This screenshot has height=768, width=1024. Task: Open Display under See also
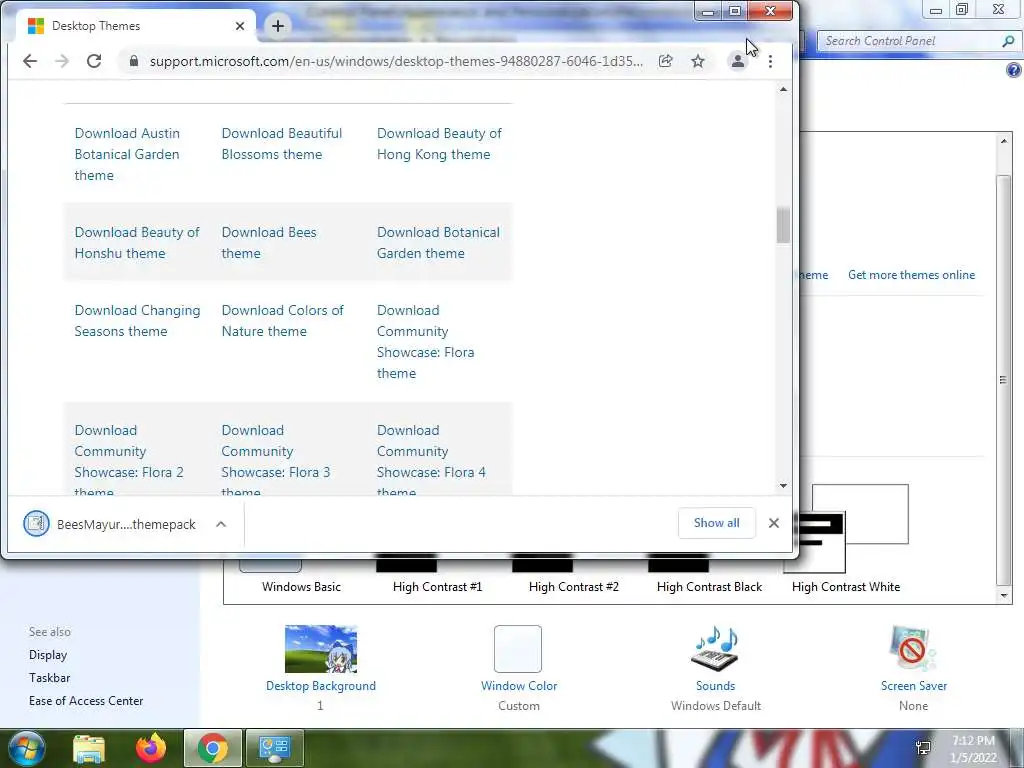48,655
